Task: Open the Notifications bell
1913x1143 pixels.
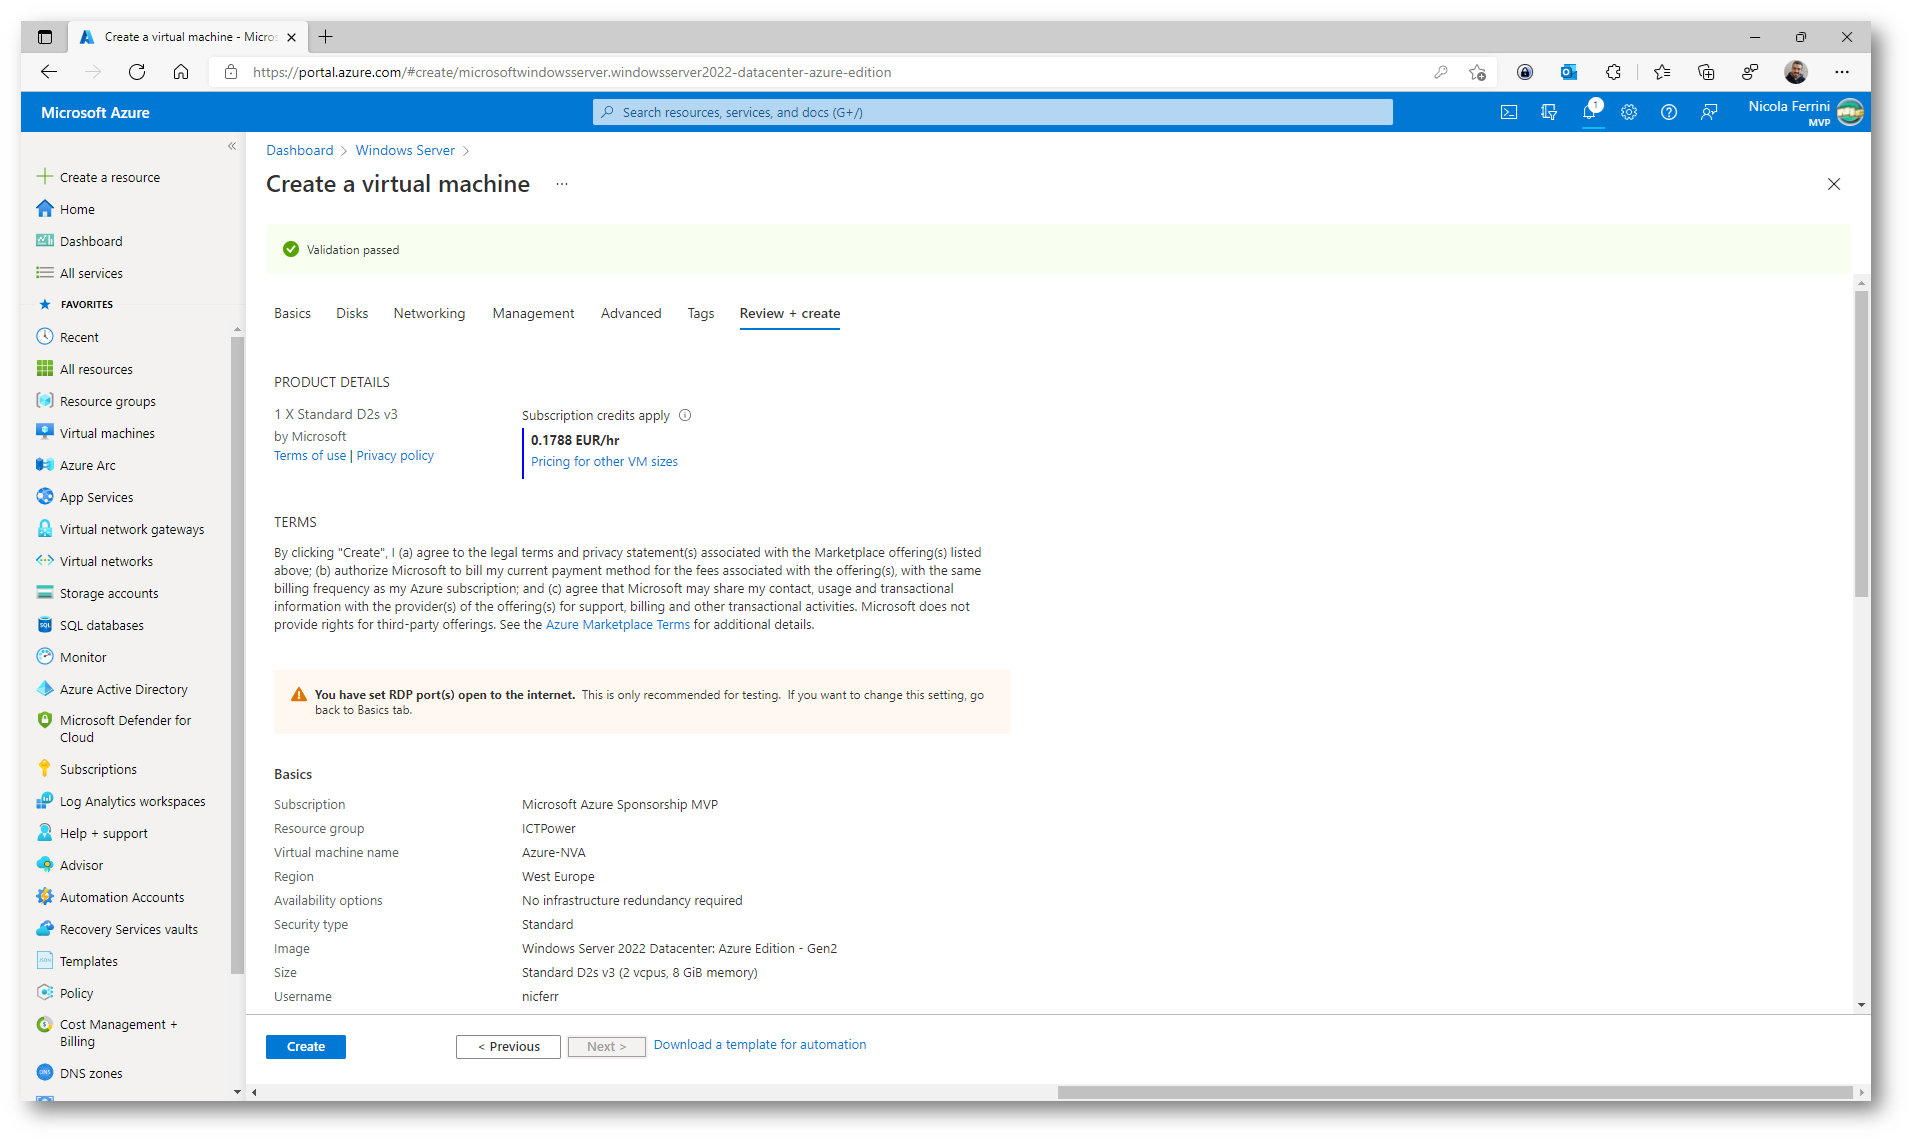Action: click(1589, 112)
